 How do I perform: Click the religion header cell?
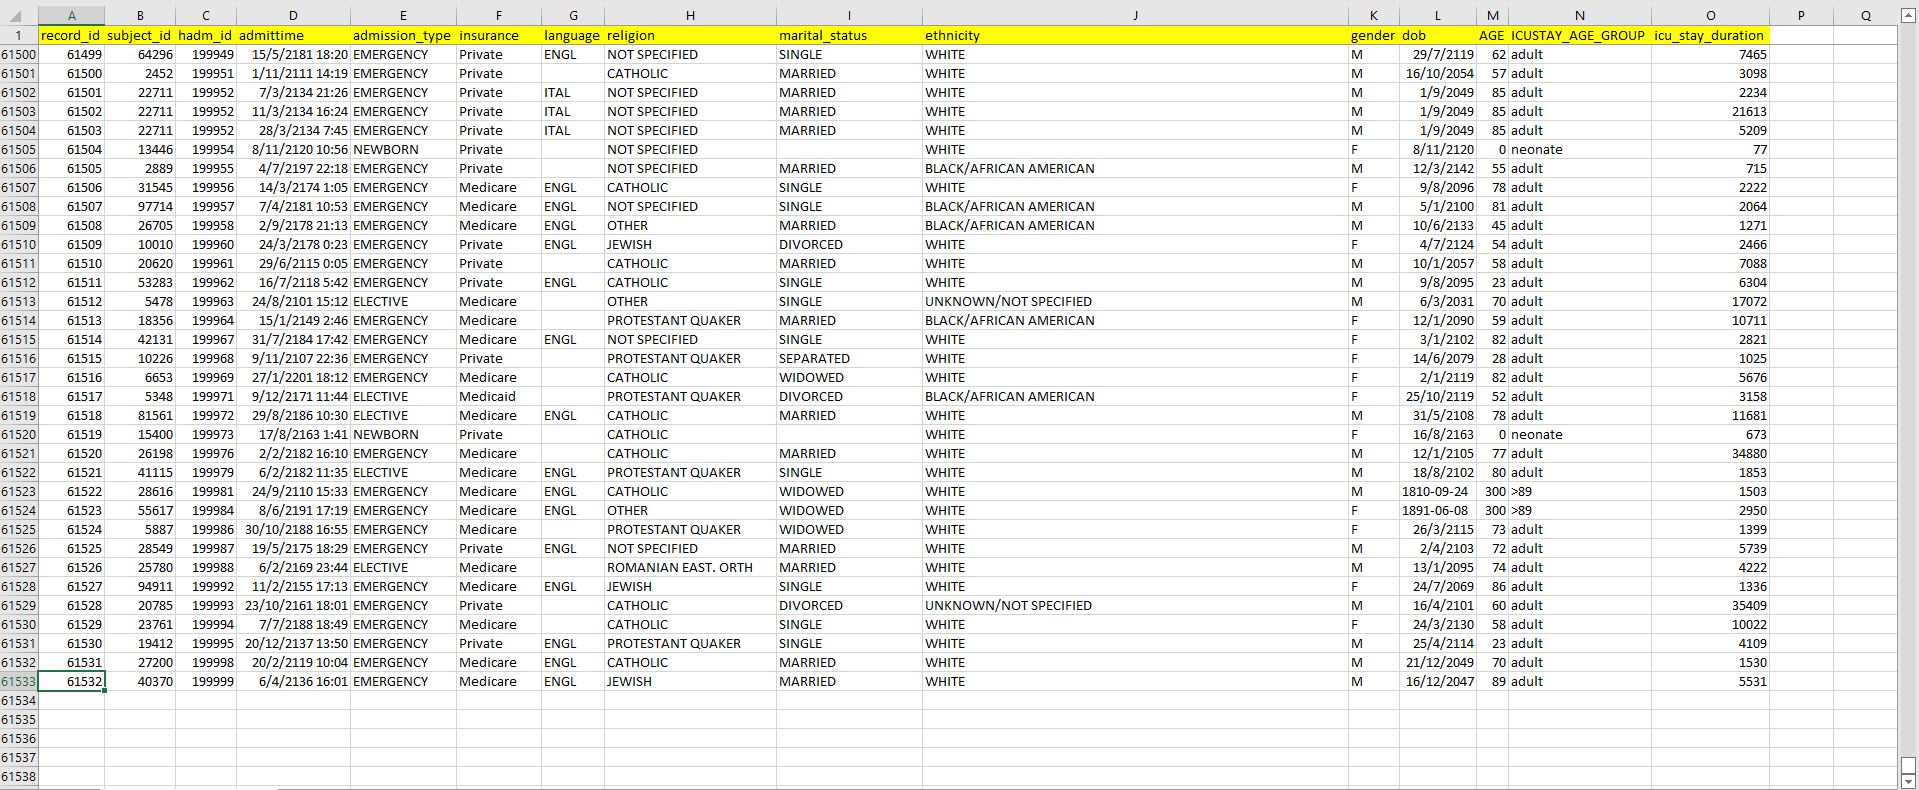pos(690,35)
